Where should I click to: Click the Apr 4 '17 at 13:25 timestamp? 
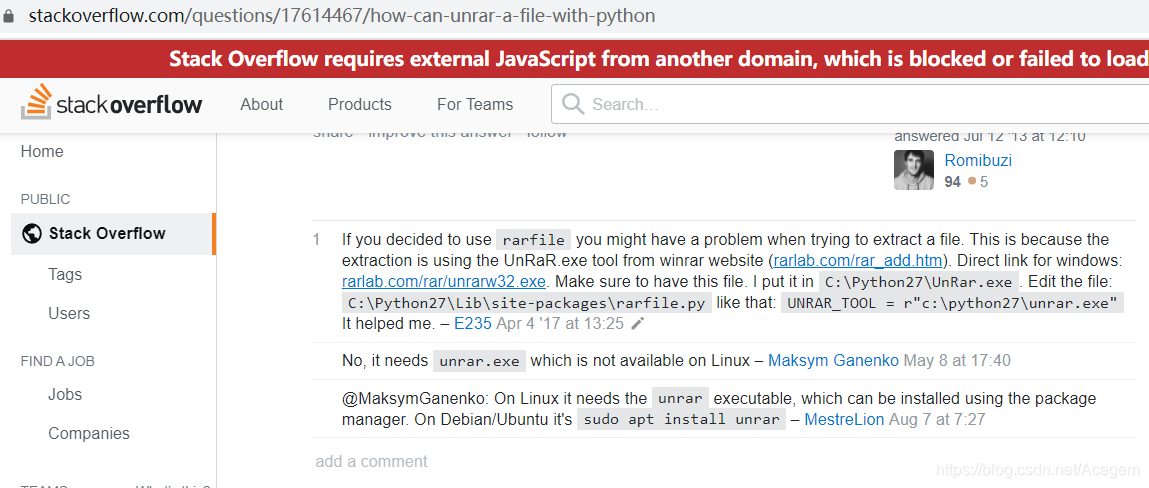[560, 323]
